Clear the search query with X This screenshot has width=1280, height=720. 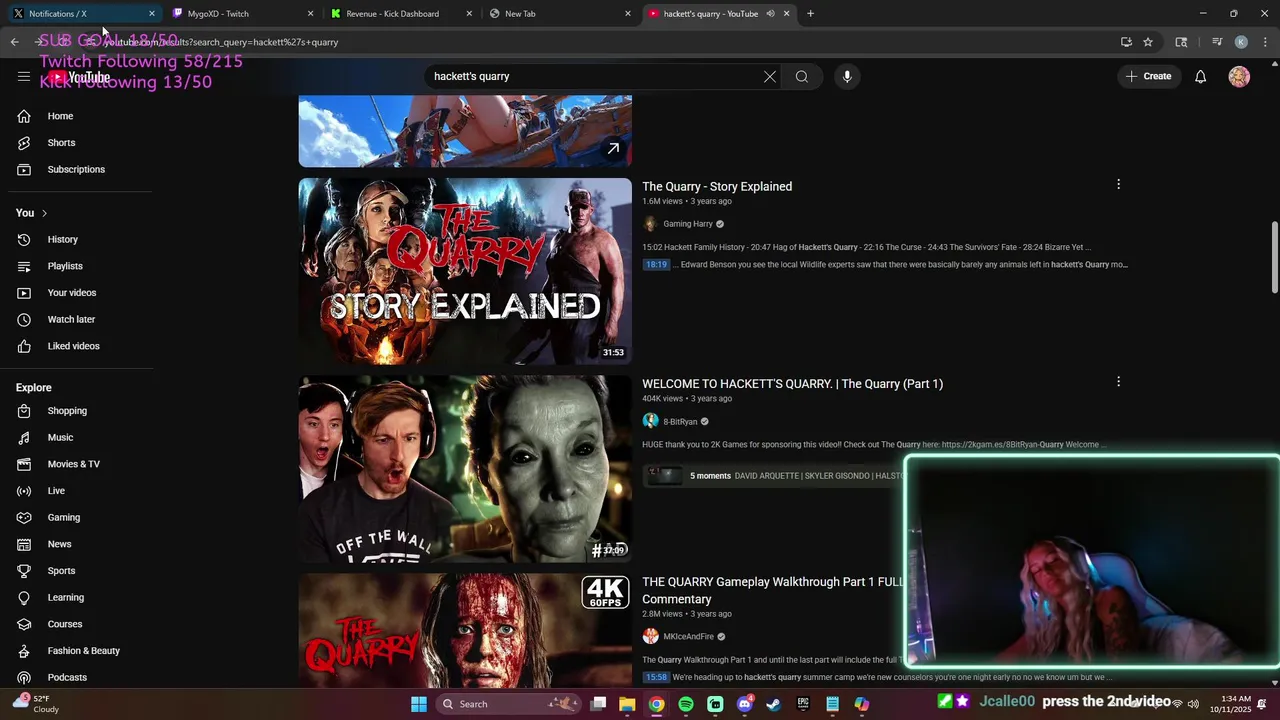[x=770, y=77]
